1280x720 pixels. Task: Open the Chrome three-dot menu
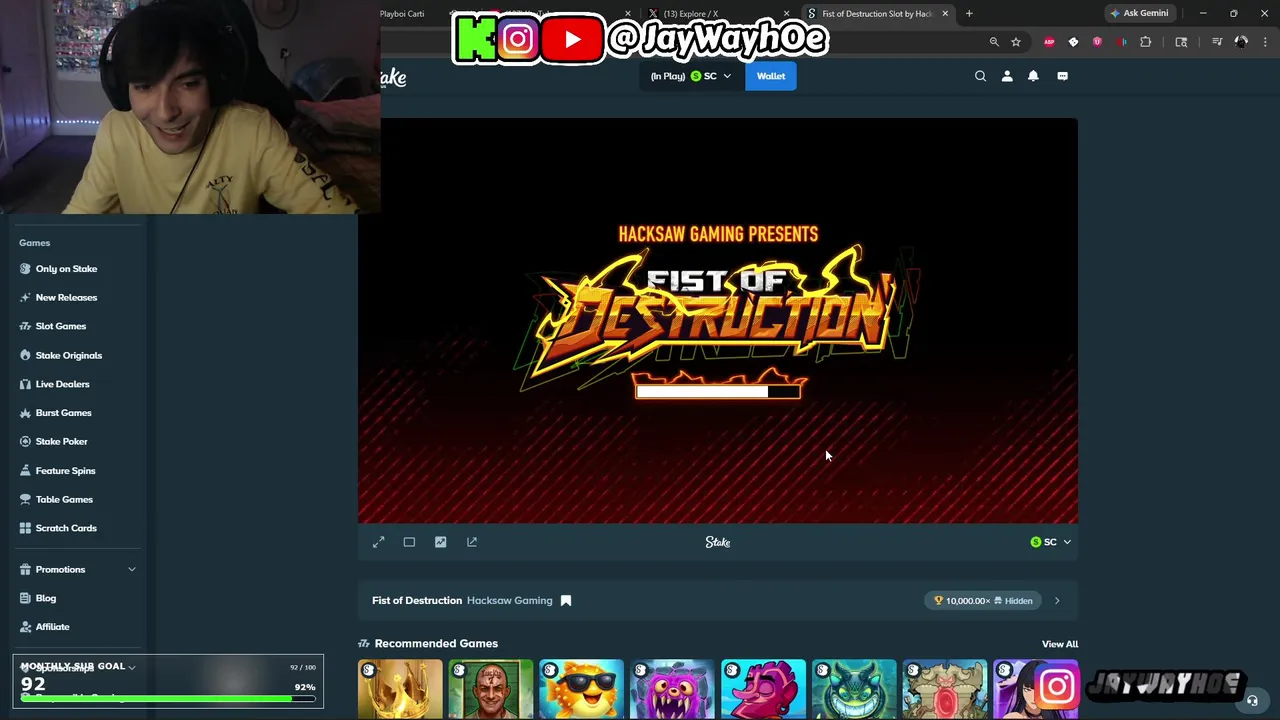coord(1265,42)
